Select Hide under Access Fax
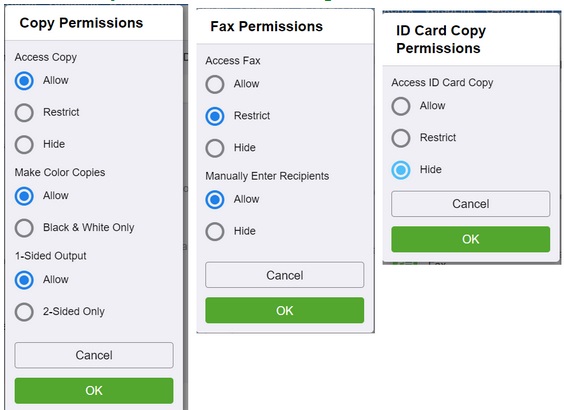The image size is (564, 410). 215,148
